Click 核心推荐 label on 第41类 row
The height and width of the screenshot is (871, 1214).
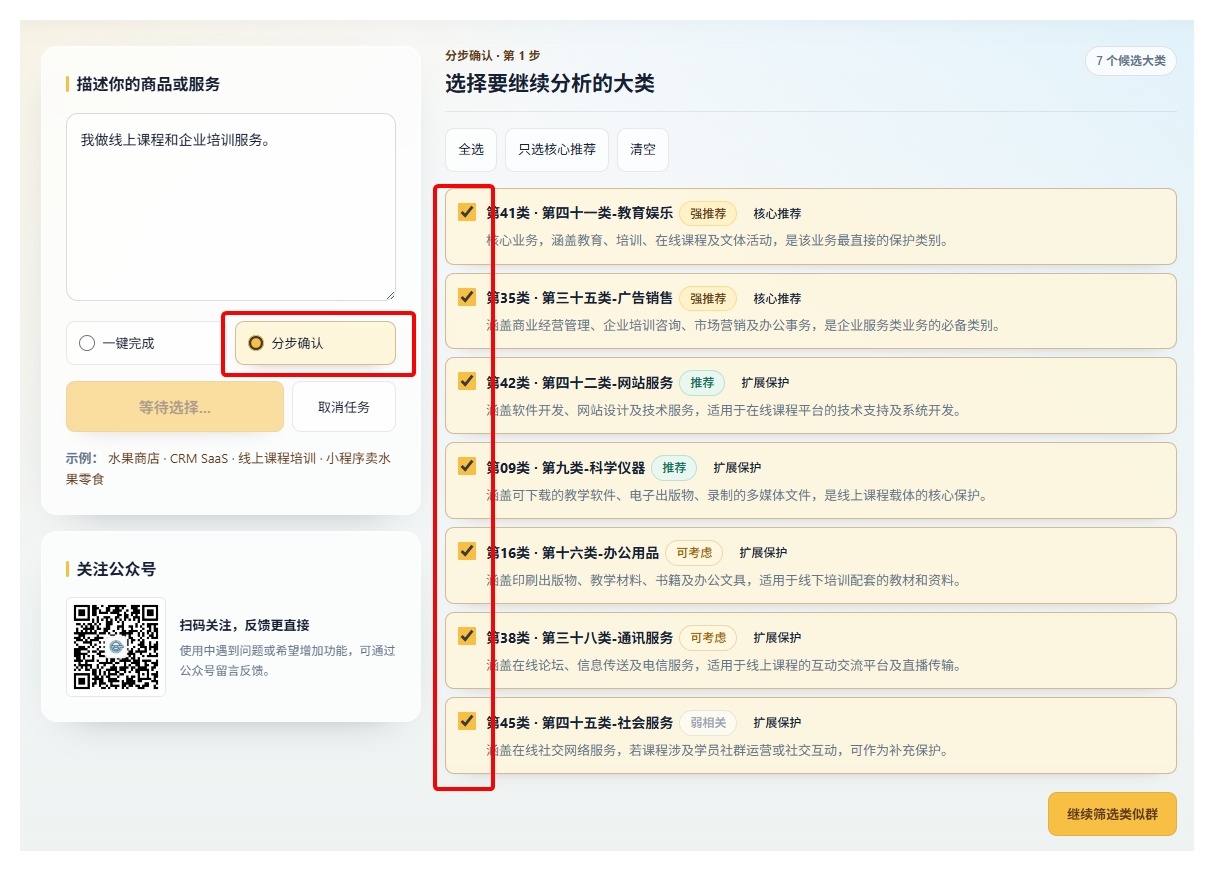777,213
